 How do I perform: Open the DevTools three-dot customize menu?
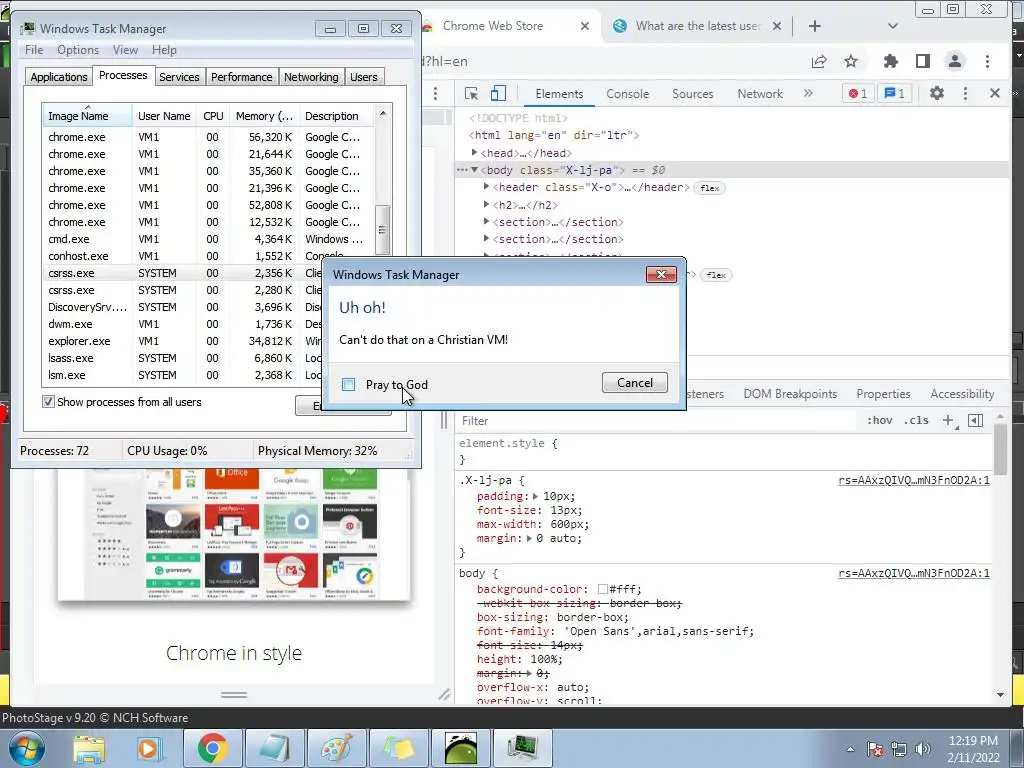pos(965,93)
